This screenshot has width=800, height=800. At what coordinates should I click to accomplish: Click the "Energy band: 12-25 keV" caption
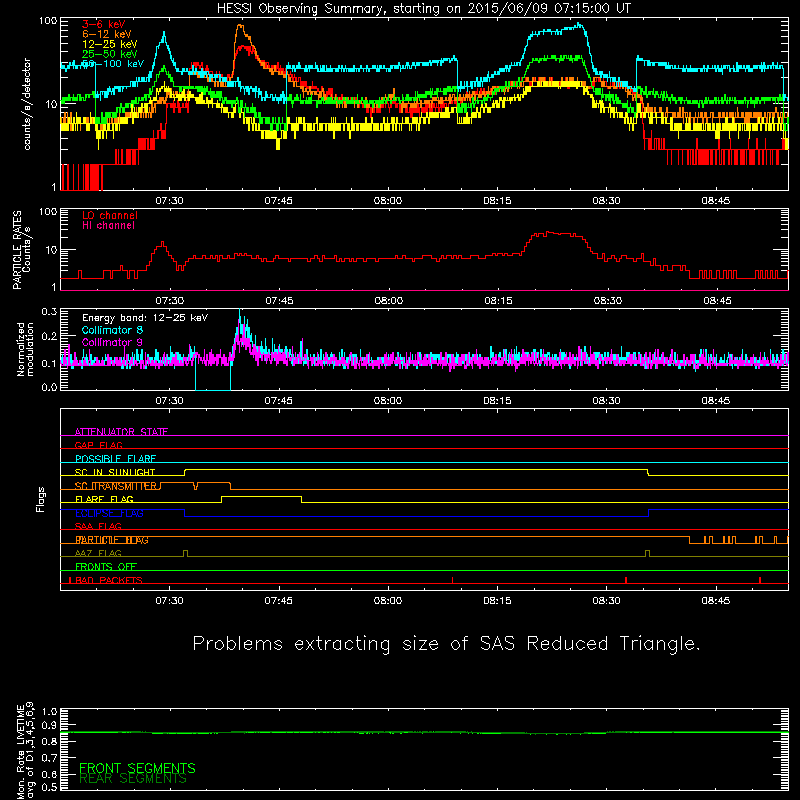point(145,318)
